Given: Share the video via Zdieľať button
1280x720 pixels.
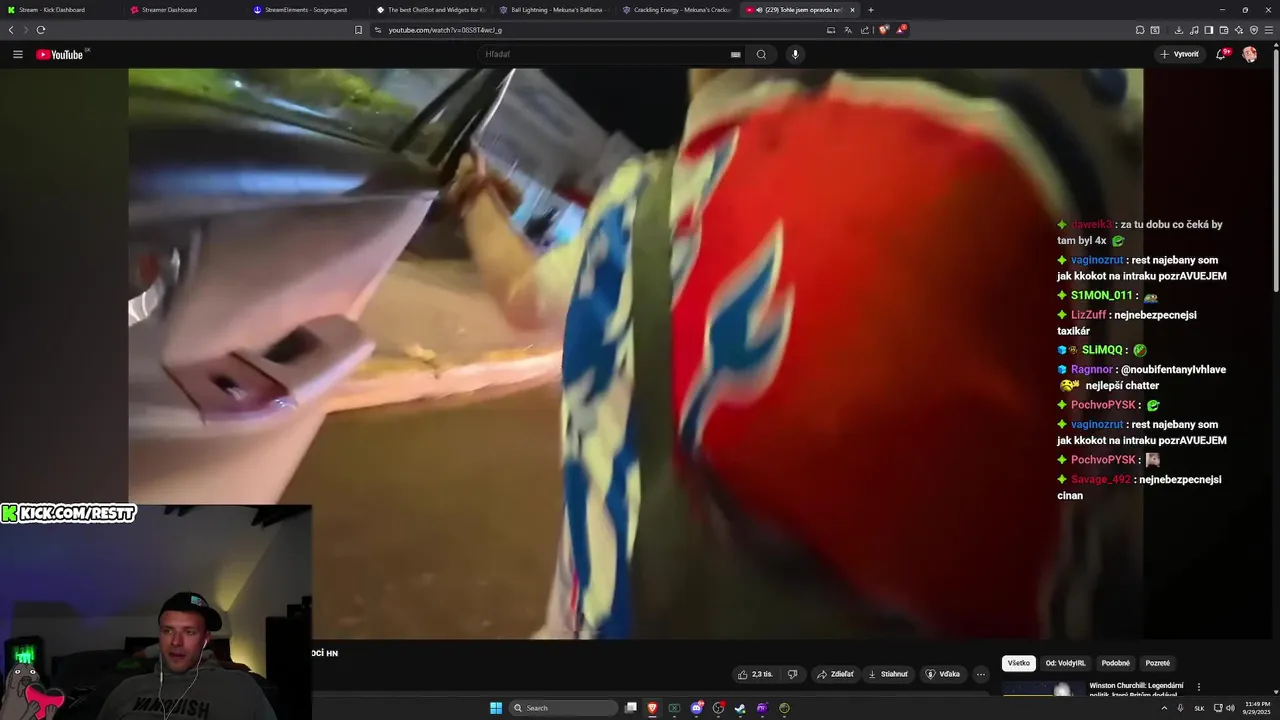Looking at the screenshot, I should 835,674.
